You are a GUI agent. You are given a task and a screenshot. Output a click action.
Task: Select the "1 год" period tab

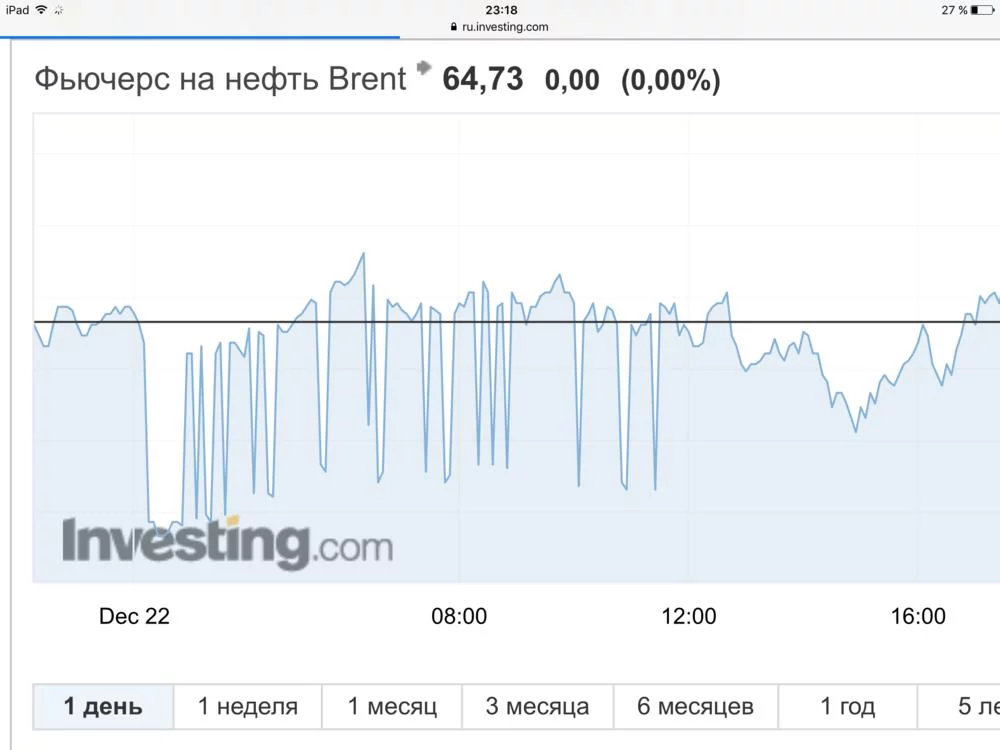point(847,707)
